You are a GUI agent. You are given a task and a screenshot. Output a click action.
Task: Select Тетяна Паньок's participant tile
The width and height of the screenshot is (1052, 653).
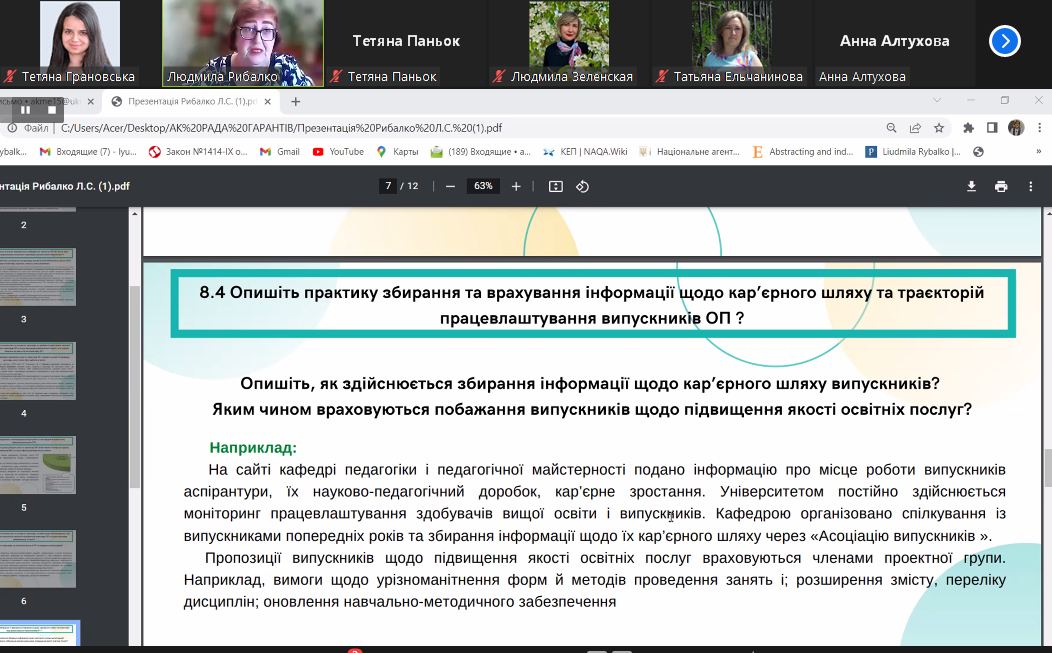point(406,44)
